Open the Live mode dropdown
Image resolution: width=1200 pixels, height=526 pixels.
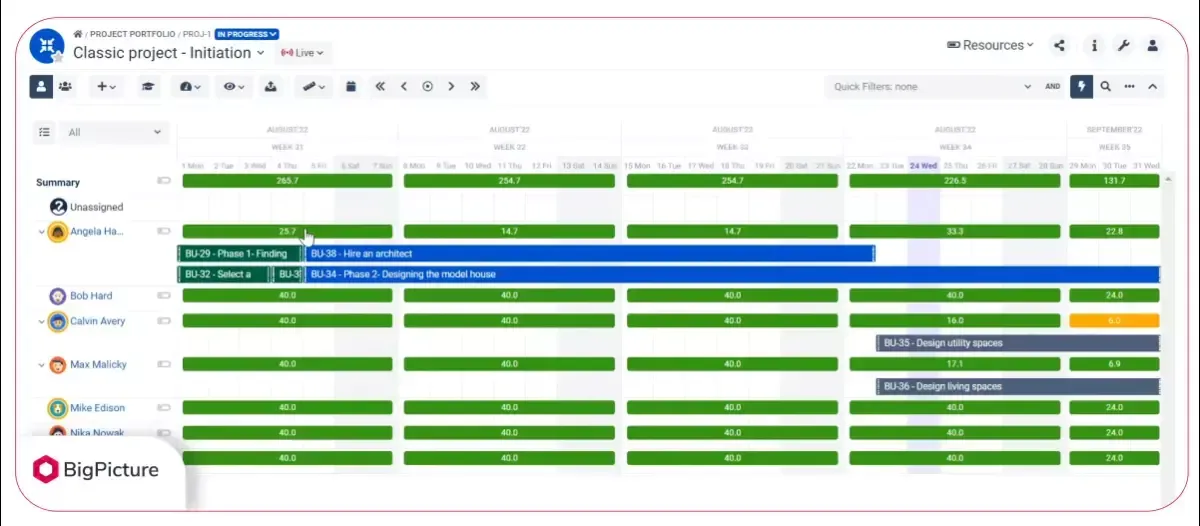(302, 53)
